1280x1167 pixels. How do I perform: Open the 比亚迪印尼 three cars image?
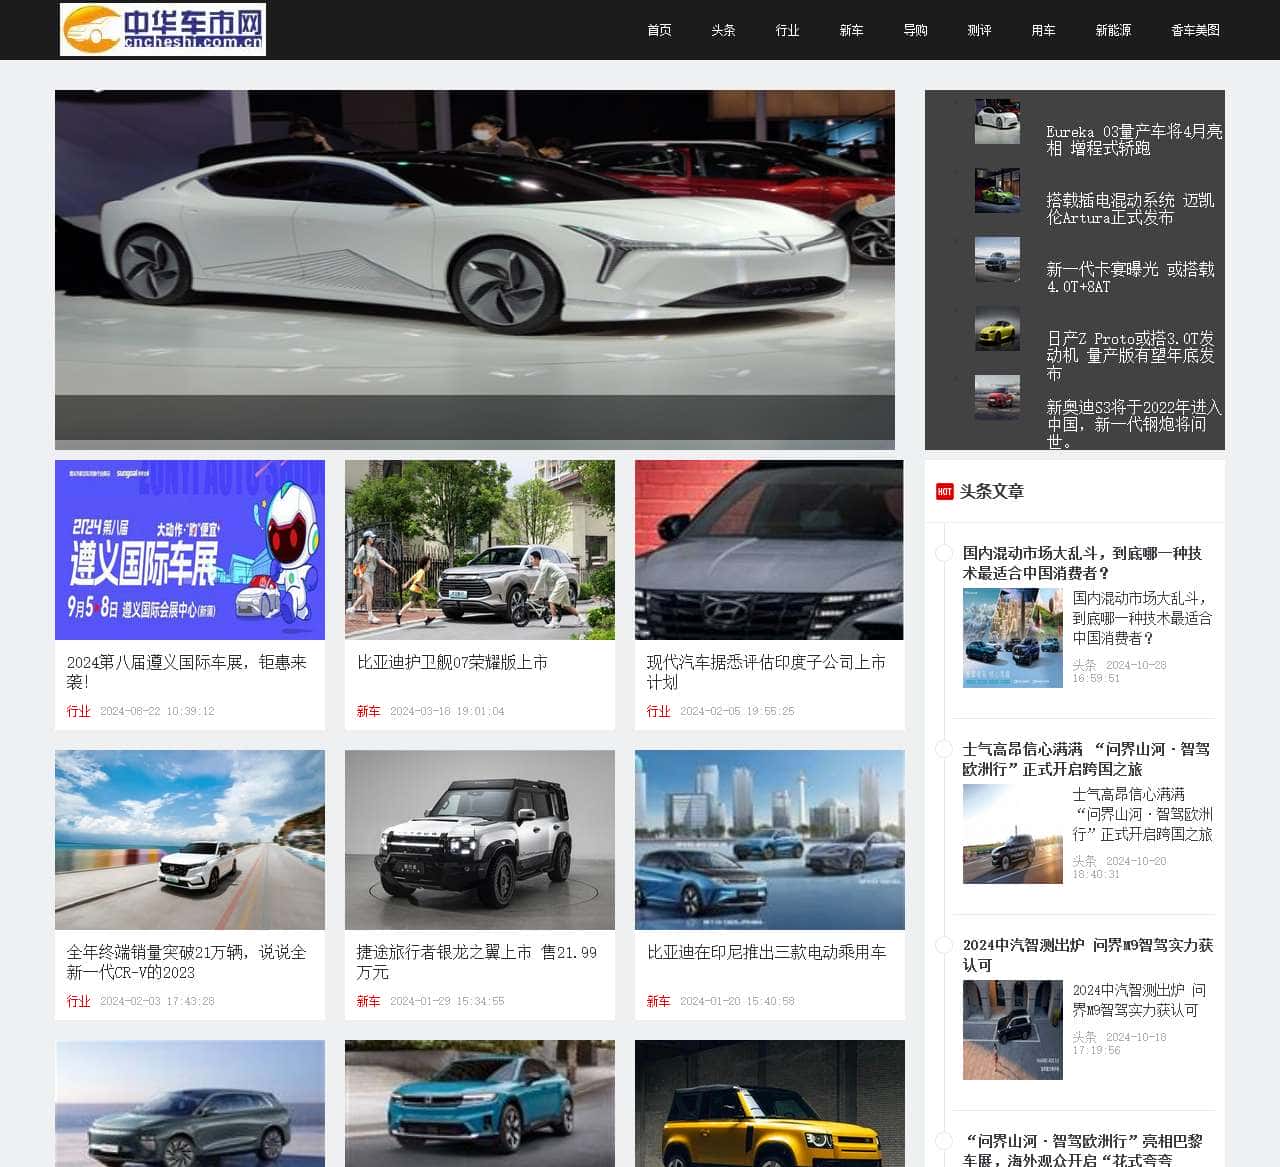click(x=770, y=840)
